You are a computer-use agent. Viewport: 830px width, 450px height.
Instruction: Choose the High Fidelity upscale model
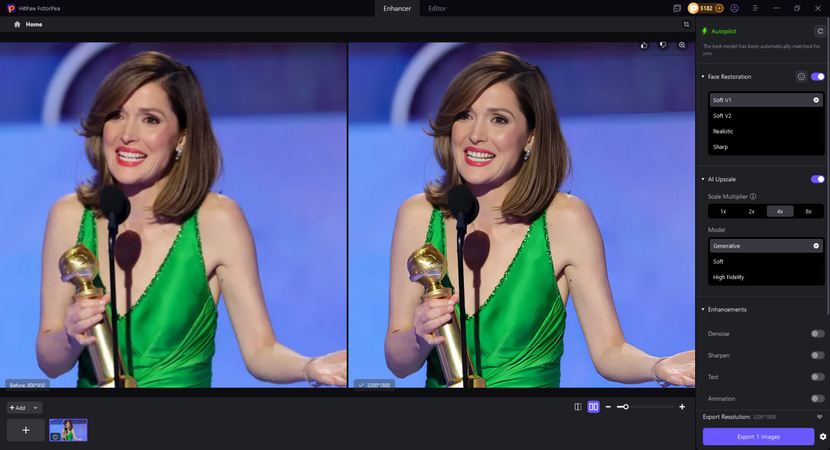(766, 277)
